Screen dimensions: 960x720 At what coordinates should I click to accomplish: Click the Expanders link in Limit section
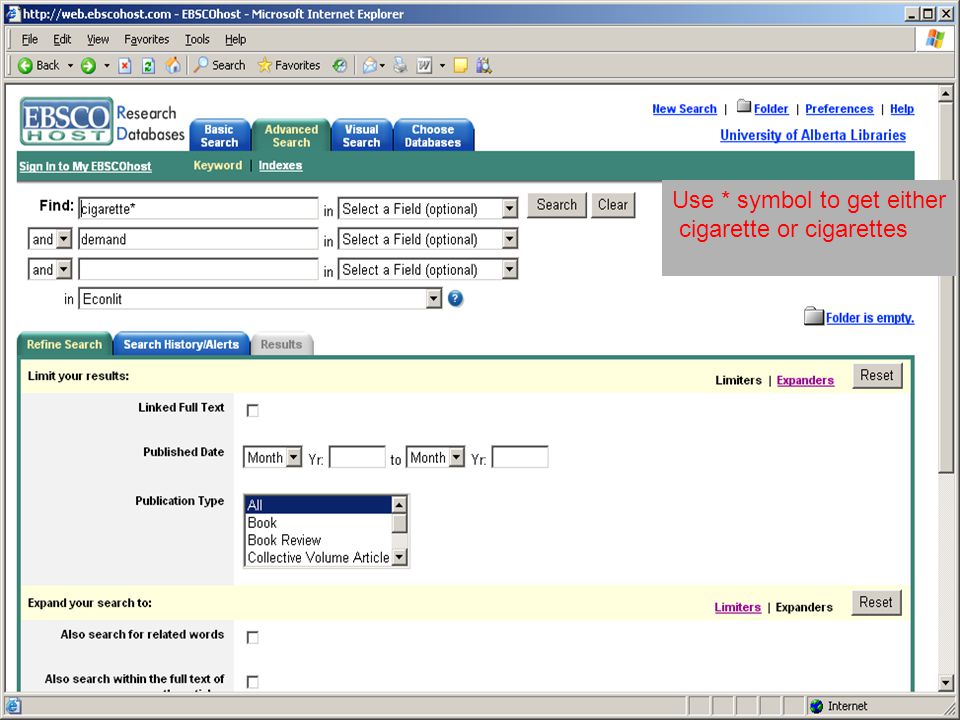(x=805, y=380)
